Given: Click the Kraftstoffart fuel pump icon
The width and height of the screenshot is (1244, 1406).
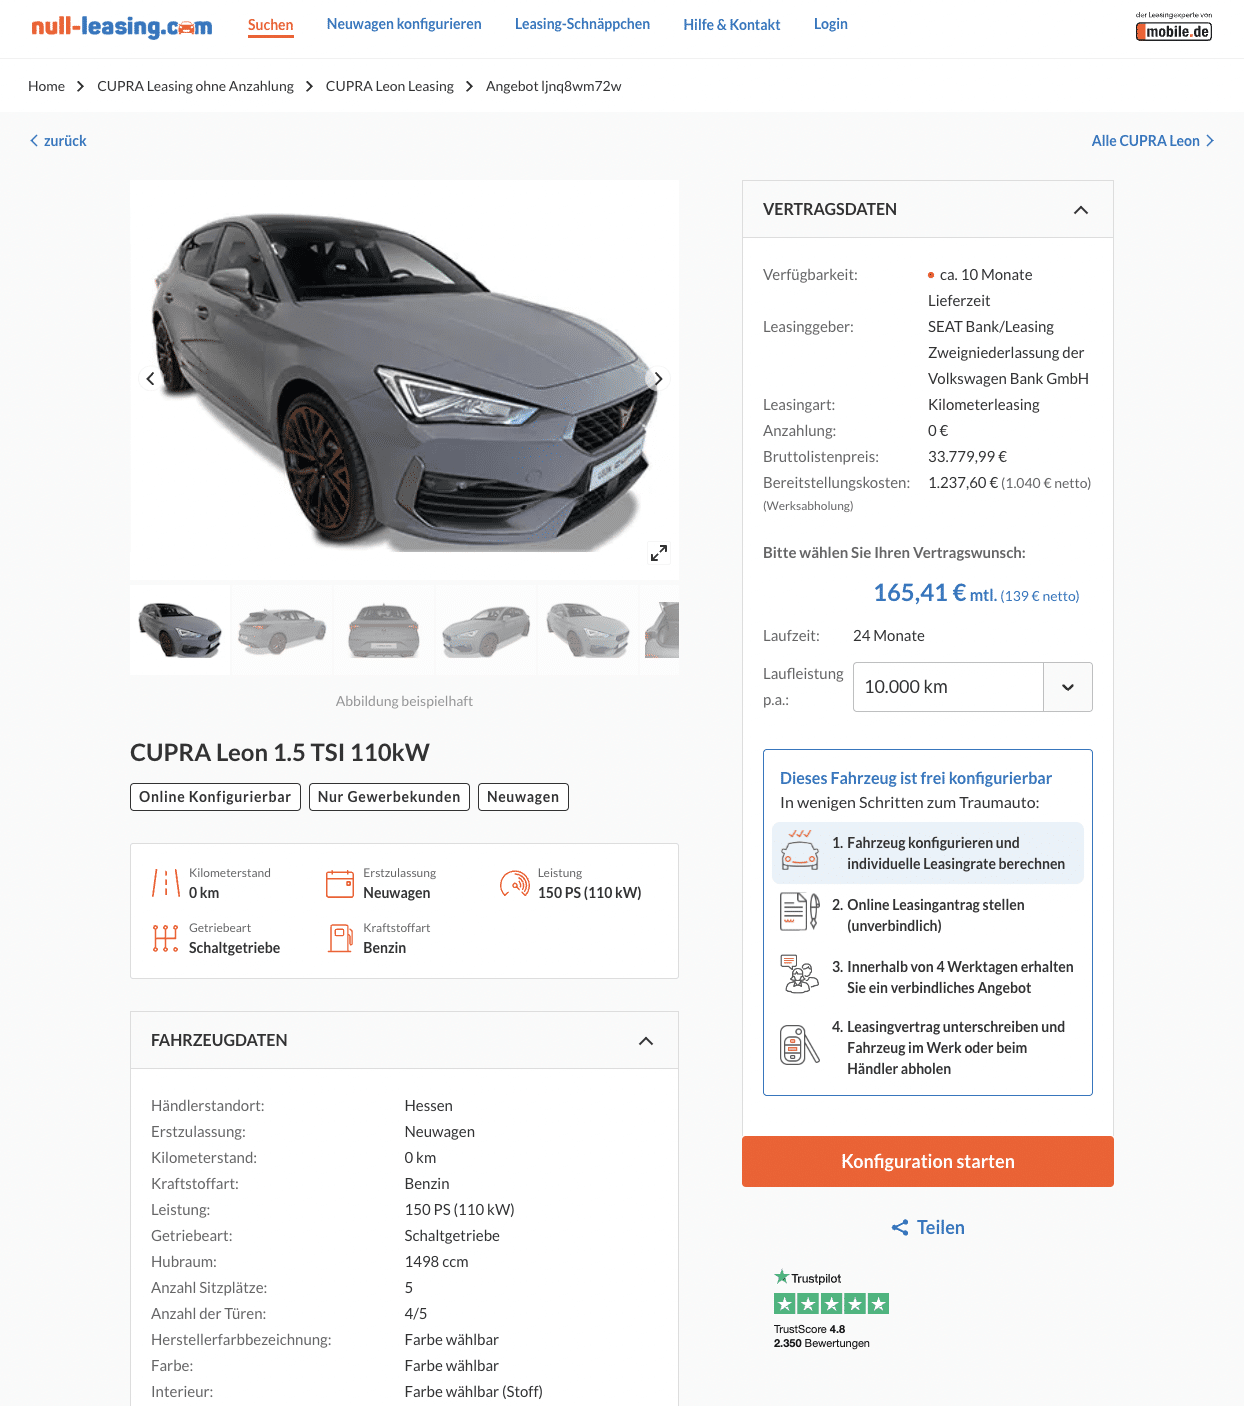Looking at the screenshot, I should point(340,938).
